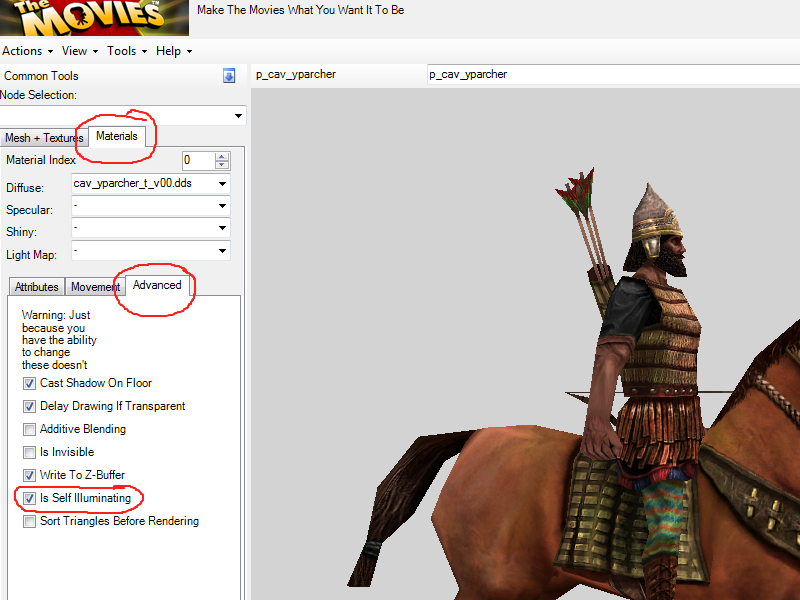Image resolution: width=800 pixels, height=600 pixels.
Task: Click the Specular label
Action: tap(30, 210)
